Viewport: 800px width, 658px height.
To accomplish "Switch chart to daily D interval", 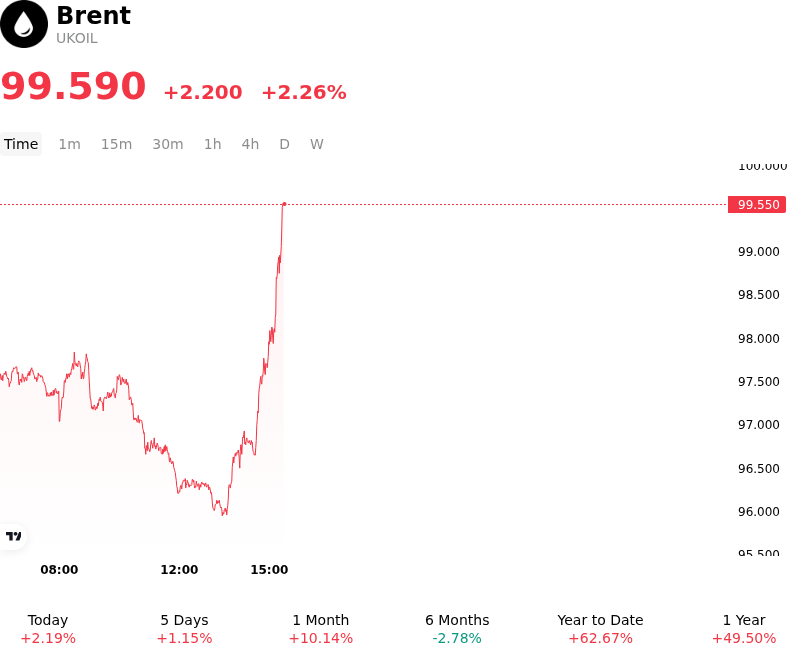I will click(285, 144).
